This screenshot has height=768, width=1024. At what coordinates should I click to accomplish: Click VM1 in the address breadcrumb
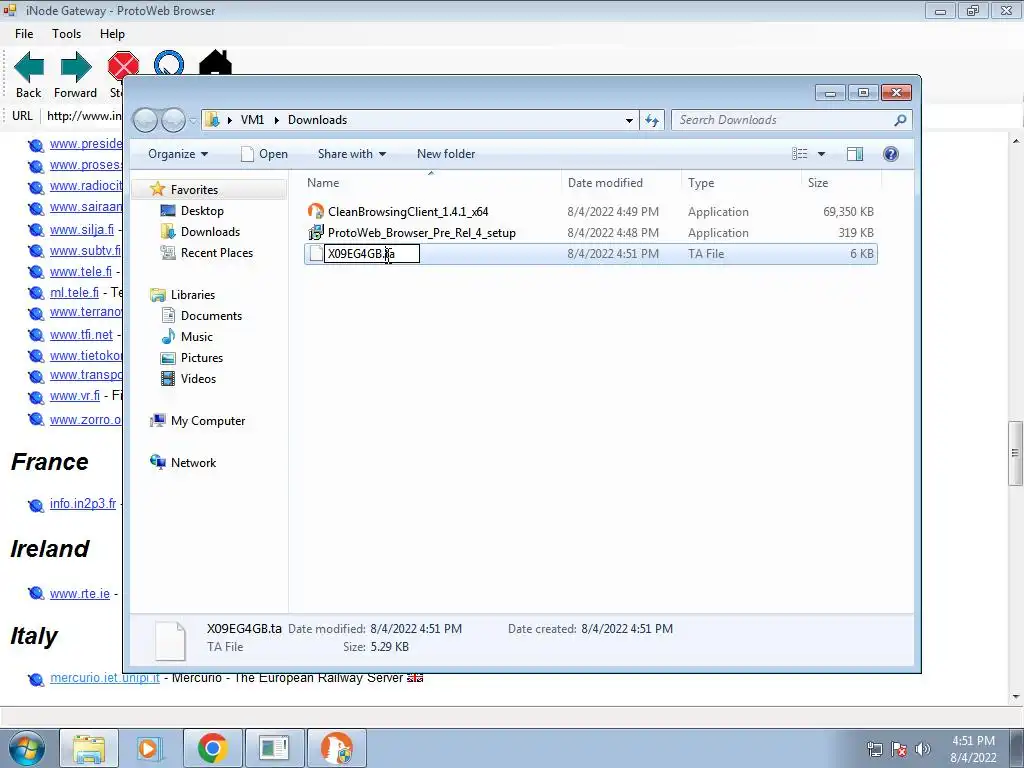click(252, 120)
